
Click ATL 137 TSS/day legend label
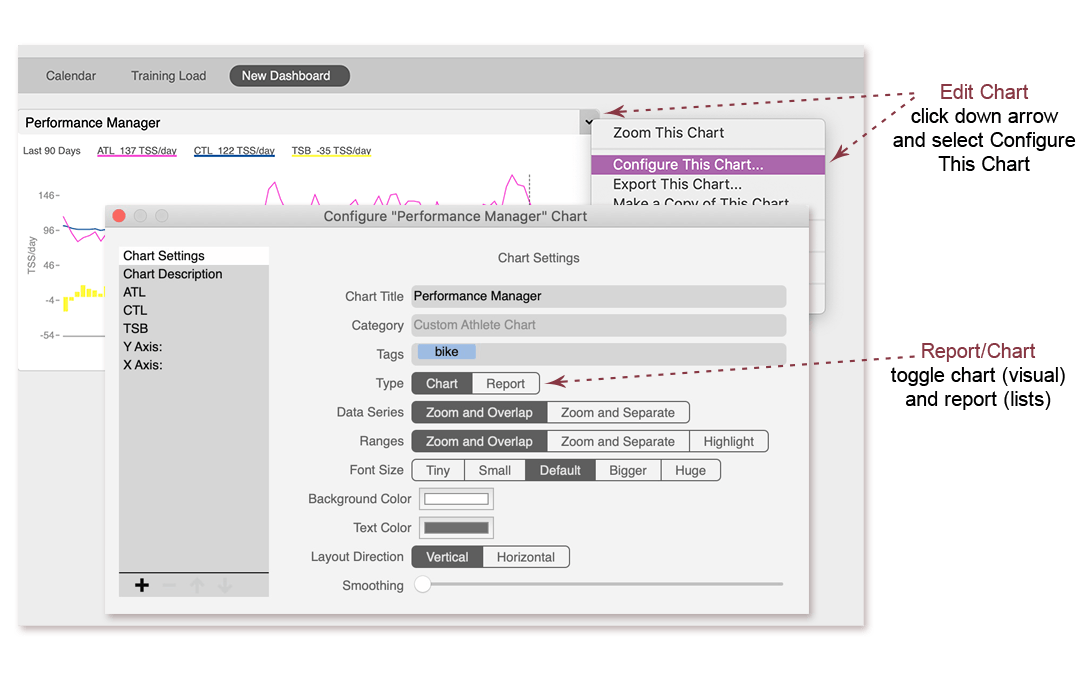pos(137,151)
